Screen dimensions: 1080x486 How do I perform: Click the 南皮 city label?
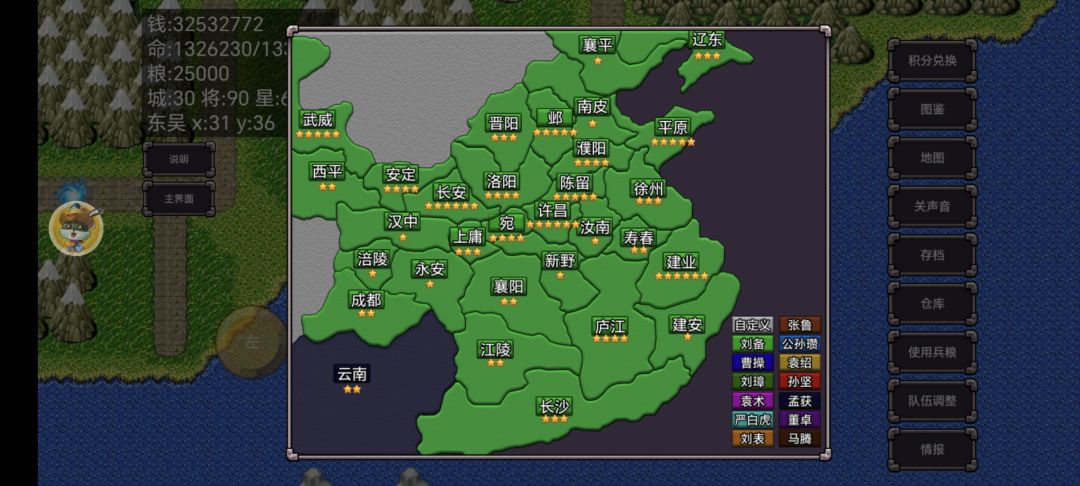click(x=592, y=107)
